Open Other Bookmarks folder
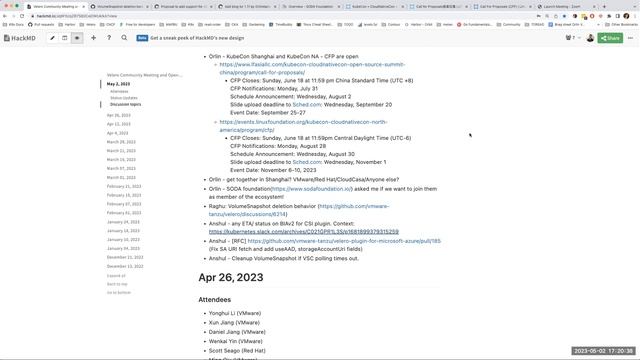This screenshot has width=640, height=360. click(x=621, y=24)
